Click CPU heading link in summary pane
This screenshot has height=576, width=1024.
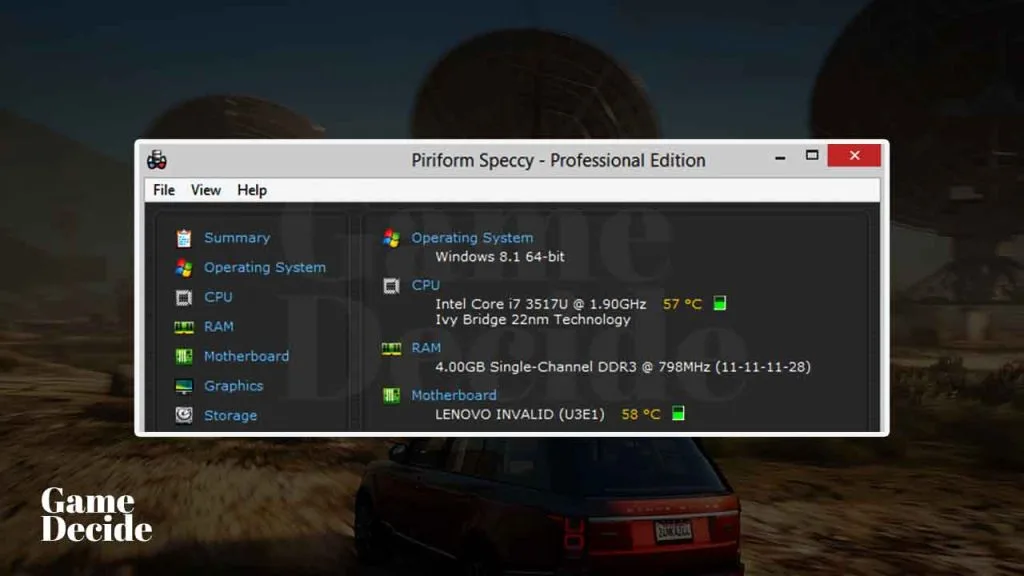tap(425, 285)
